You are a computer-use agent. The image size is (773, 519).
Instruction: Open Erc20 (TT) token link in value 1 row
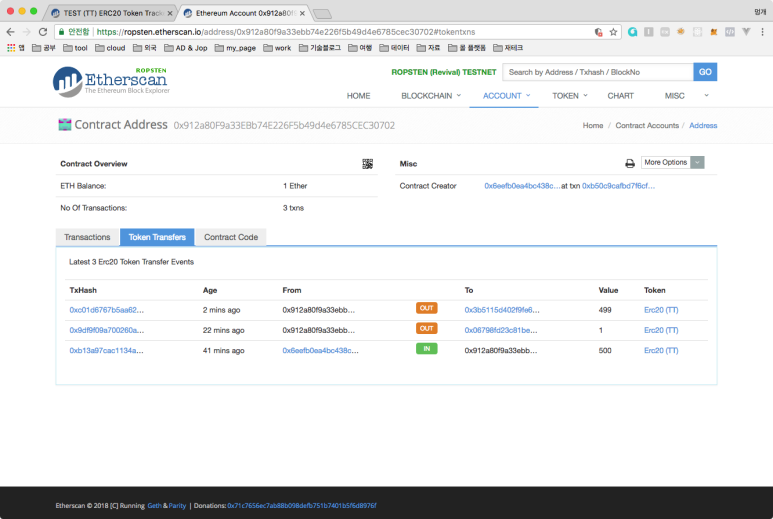pos(661,330)
